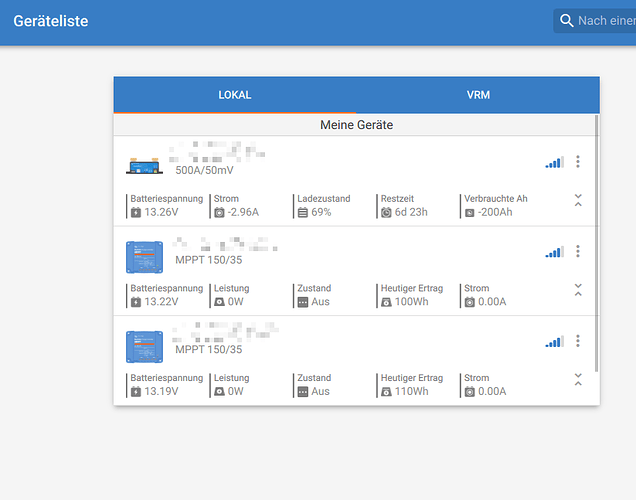Click second MPPT 150/35 charger image
Image resolution: width=636 pixels, height=500 pixels.
click(x=145, y=346)
